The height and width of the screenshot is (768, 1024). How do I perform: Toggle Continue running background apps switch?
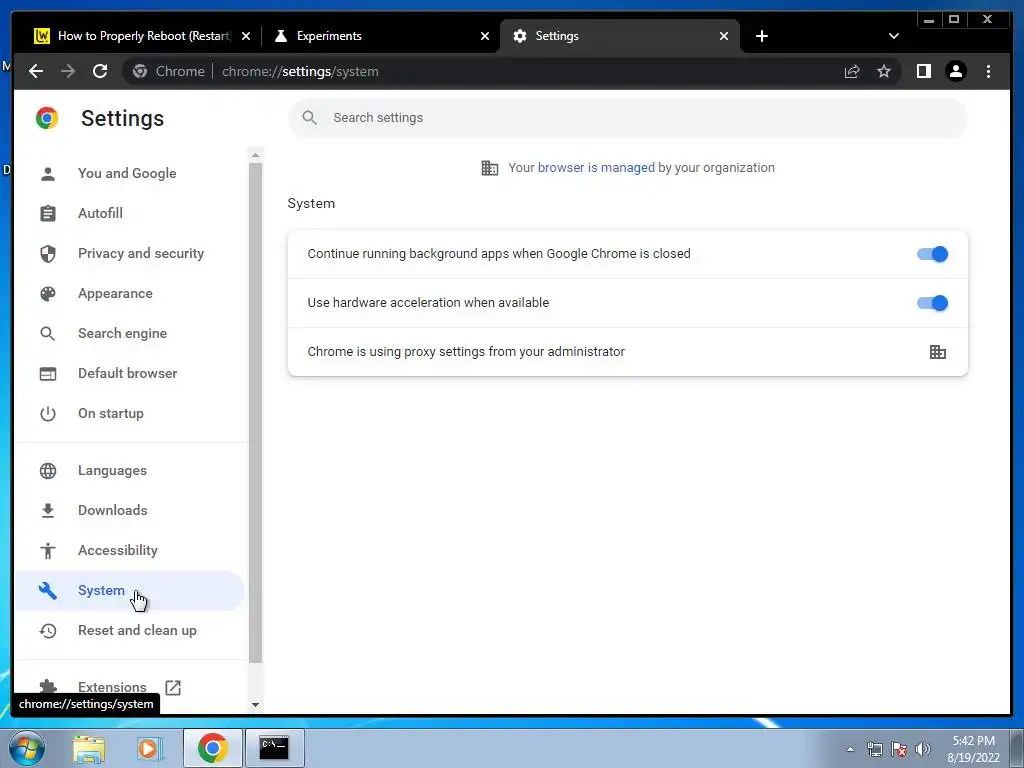coord(932,254)
